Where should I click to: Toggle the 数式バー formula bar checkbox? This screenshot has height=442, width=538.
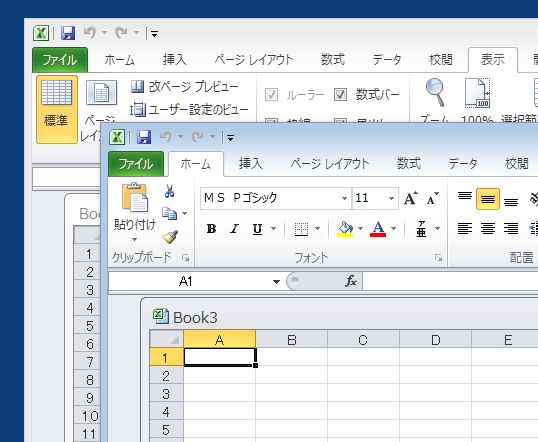[340, 94]
